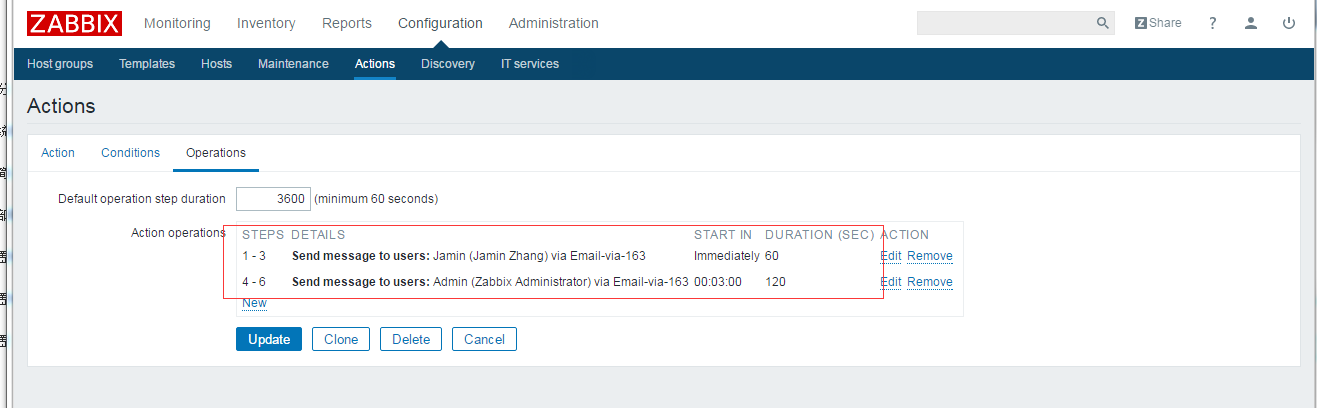Screen dimensions: 1317x408
Task: Add a New action operation
Action: click(254, 303)
